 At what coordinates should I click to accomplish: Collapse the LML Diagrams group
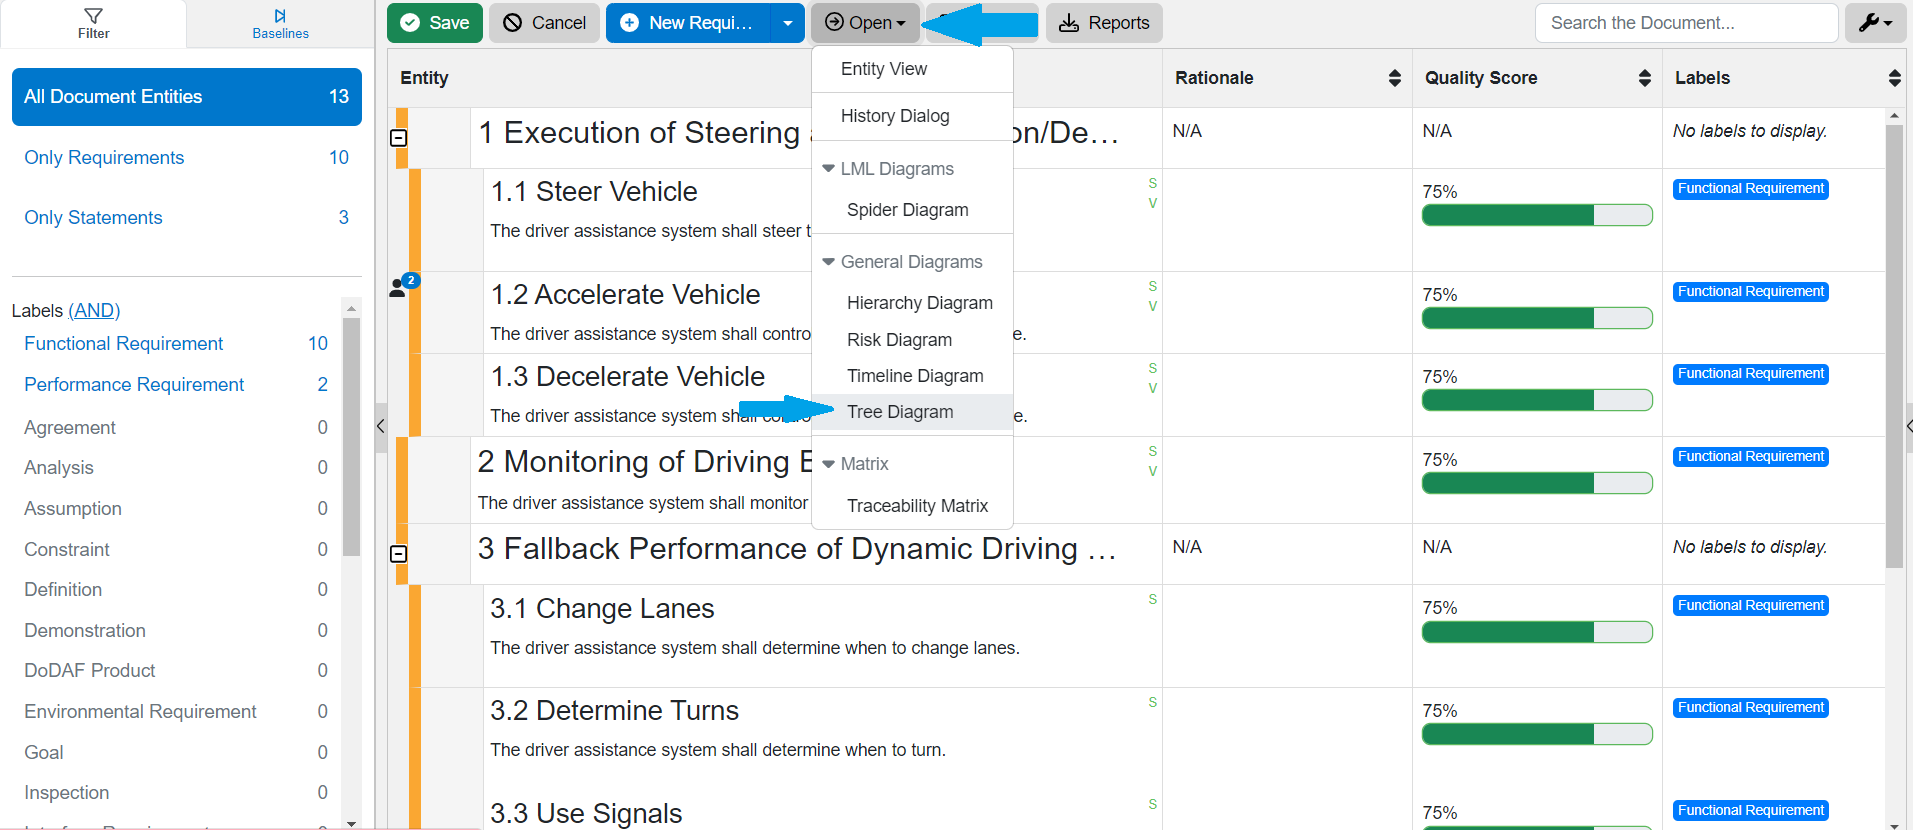[x=828, y=169]
